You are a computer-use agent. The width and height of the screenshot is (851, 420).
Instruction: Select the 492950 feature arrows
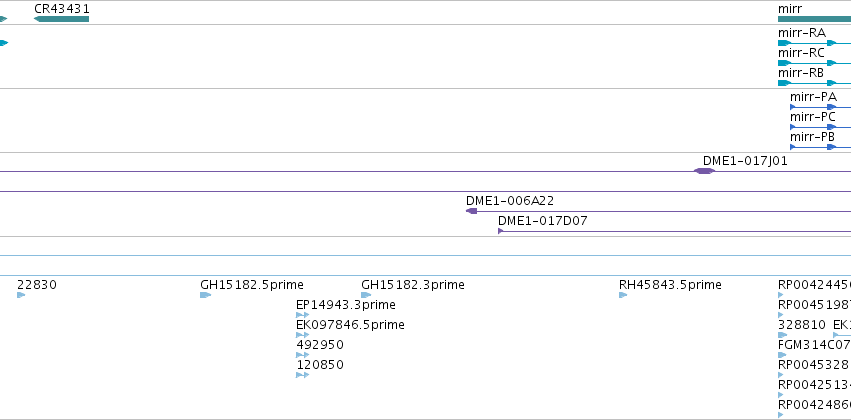(x=302, y=355)
